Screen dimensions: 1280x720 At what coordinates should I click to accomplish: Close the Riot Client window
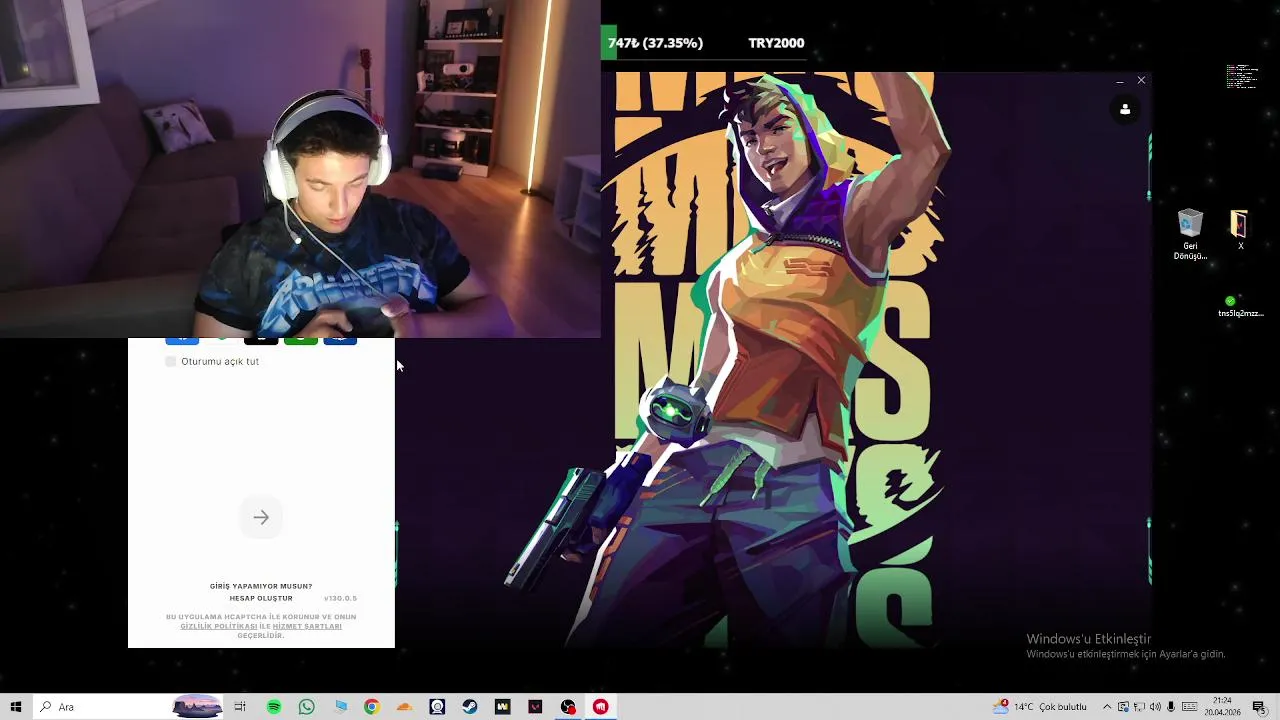1141,80
